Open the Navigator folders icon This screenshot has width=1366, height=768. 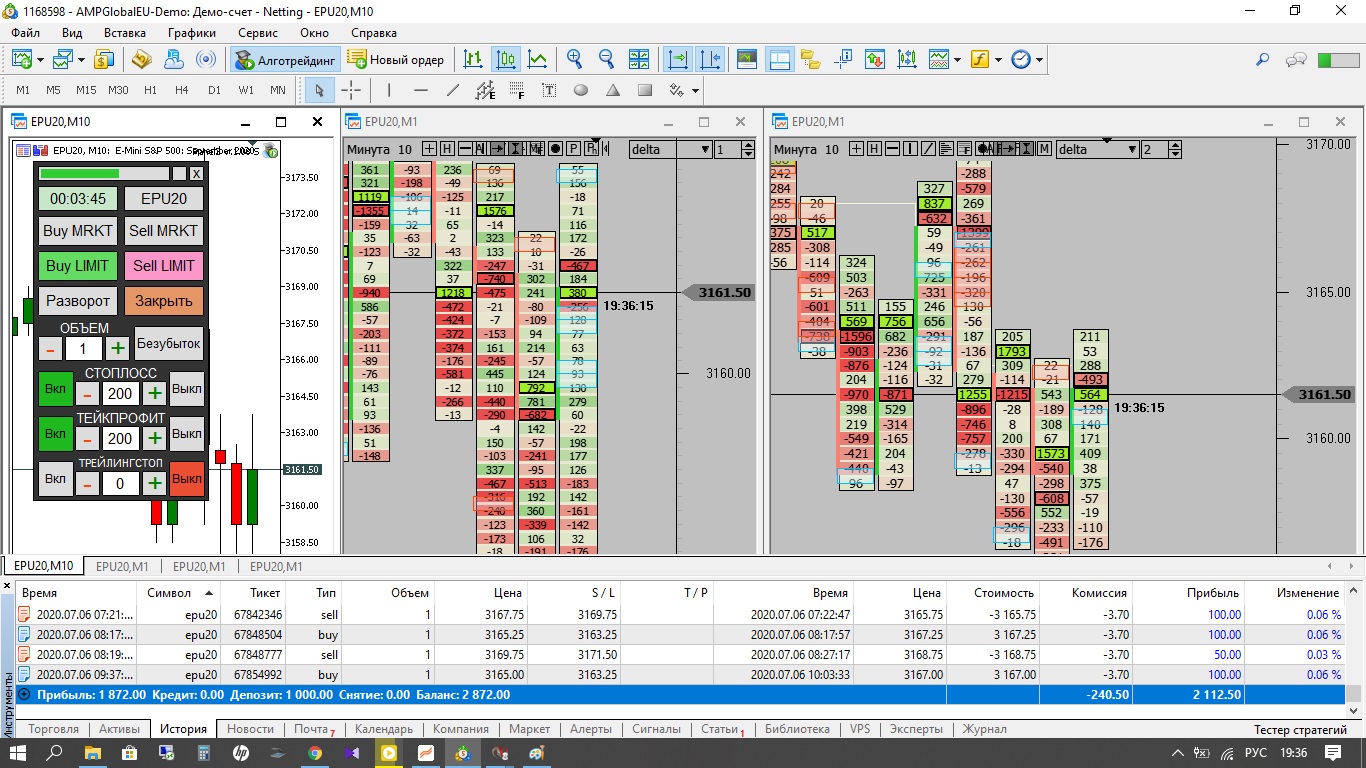coord(811,59)
